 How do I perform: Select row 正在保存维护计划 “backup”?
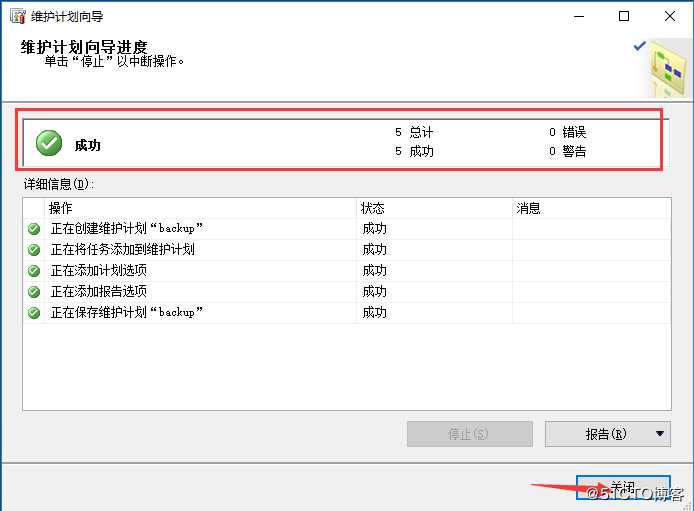[347, 313]
